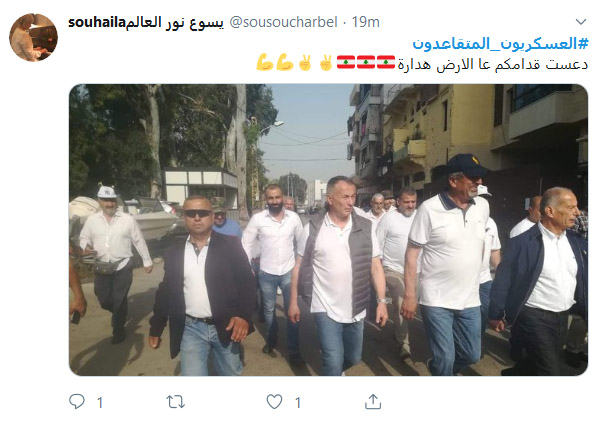Retweet this post using the retweet icon
The height and width of the screenshot is (424, 598).
tap(176, 402)
